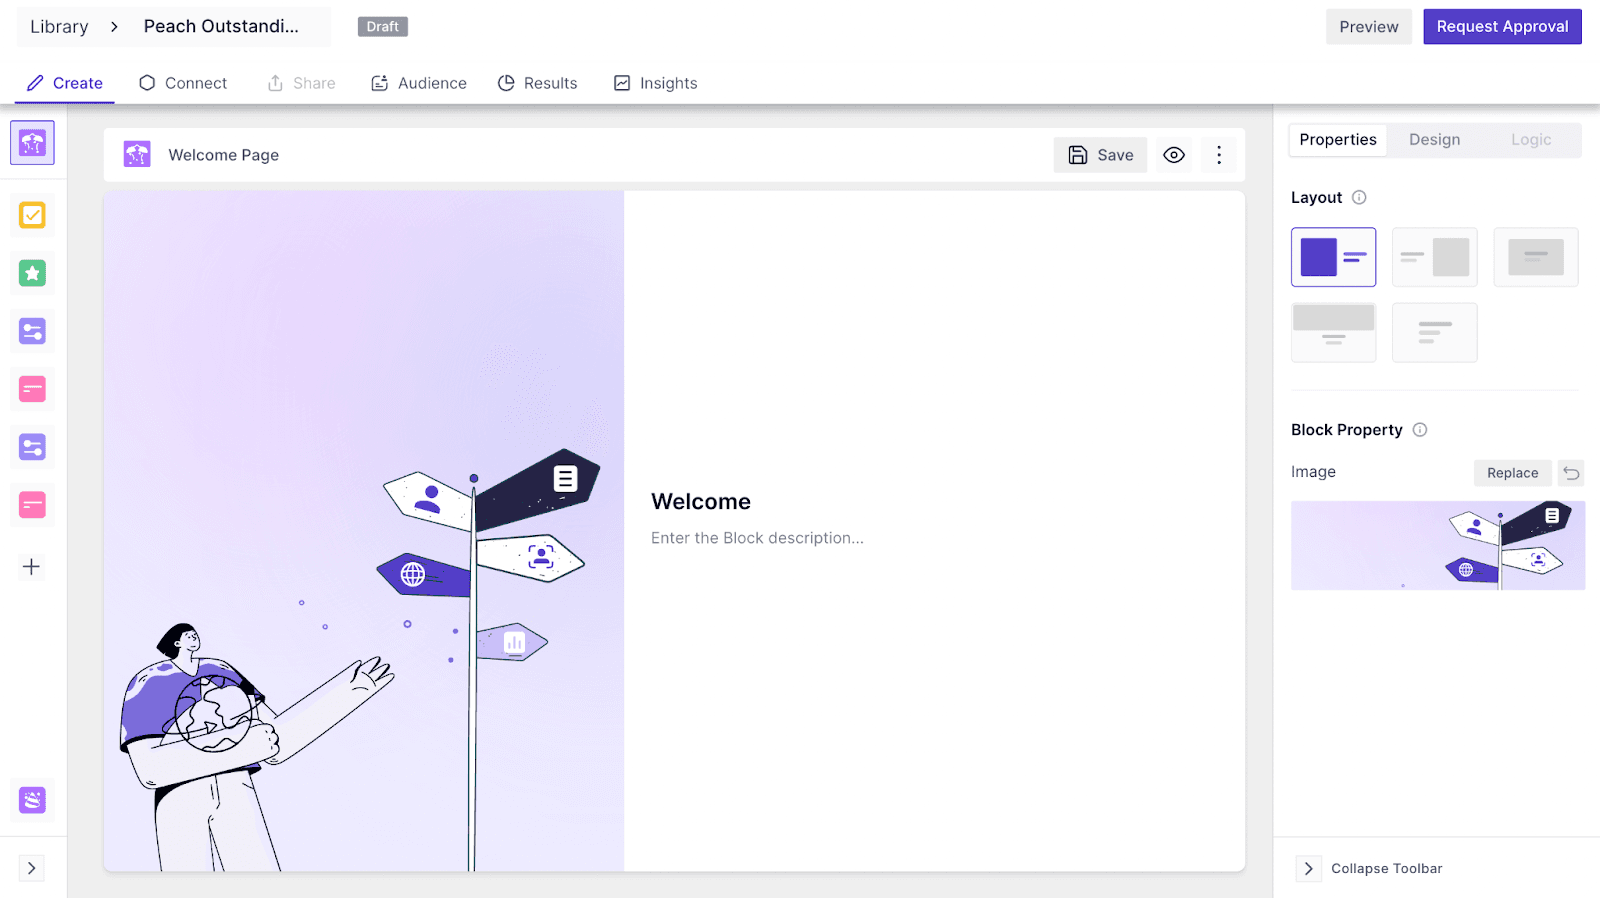Screen dimensions: 1600x898
Task: Open the Audience tab
Action: (x=418, y=83)
